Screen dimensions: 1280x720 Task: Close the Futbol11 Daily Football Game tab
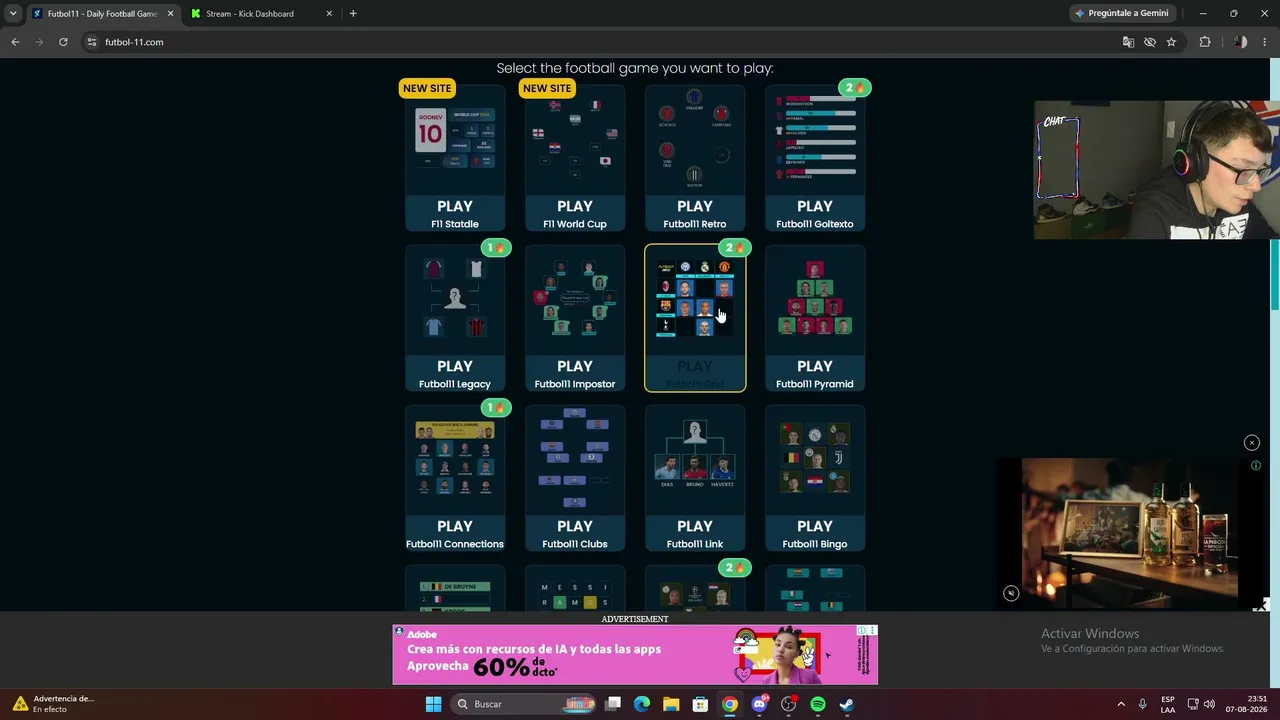pos(170,14)
